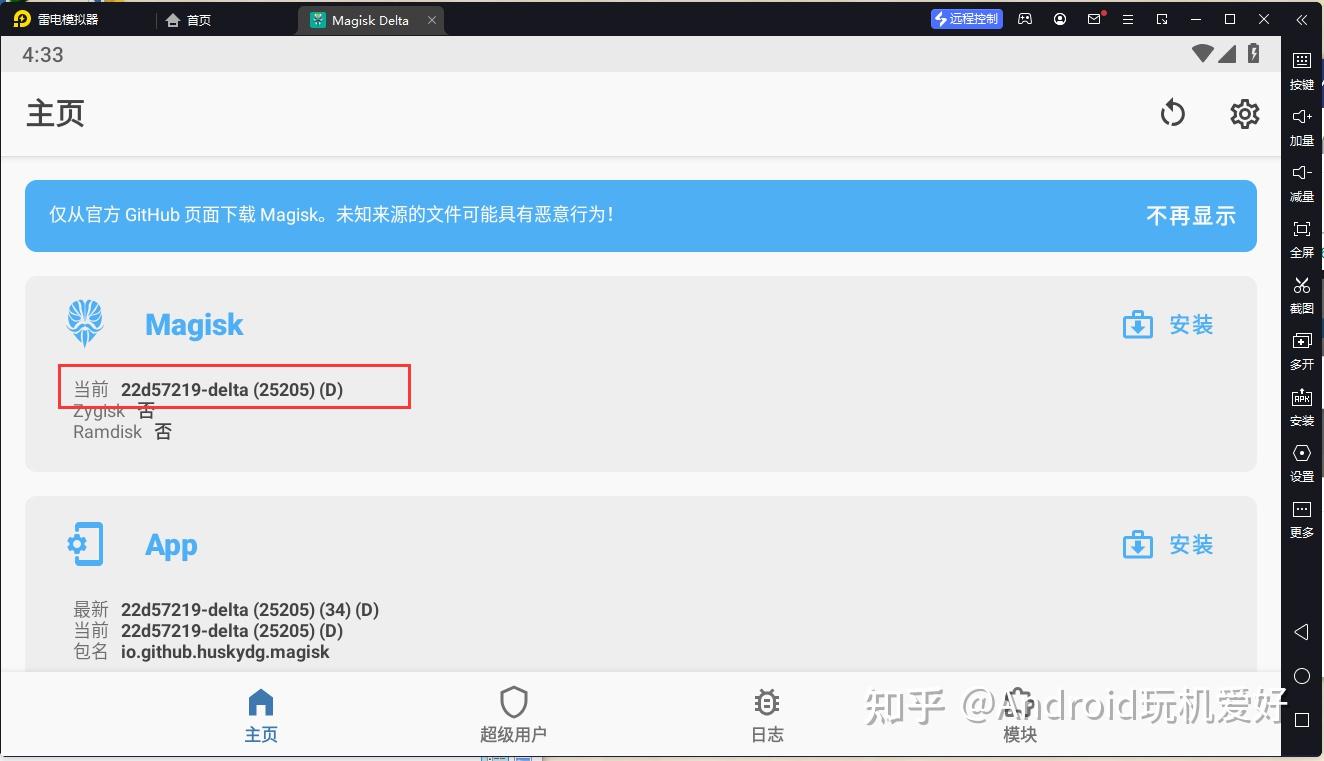Click the Ramdisk 否 status row
Screen dimensions: 1324x761
[123, 432]
